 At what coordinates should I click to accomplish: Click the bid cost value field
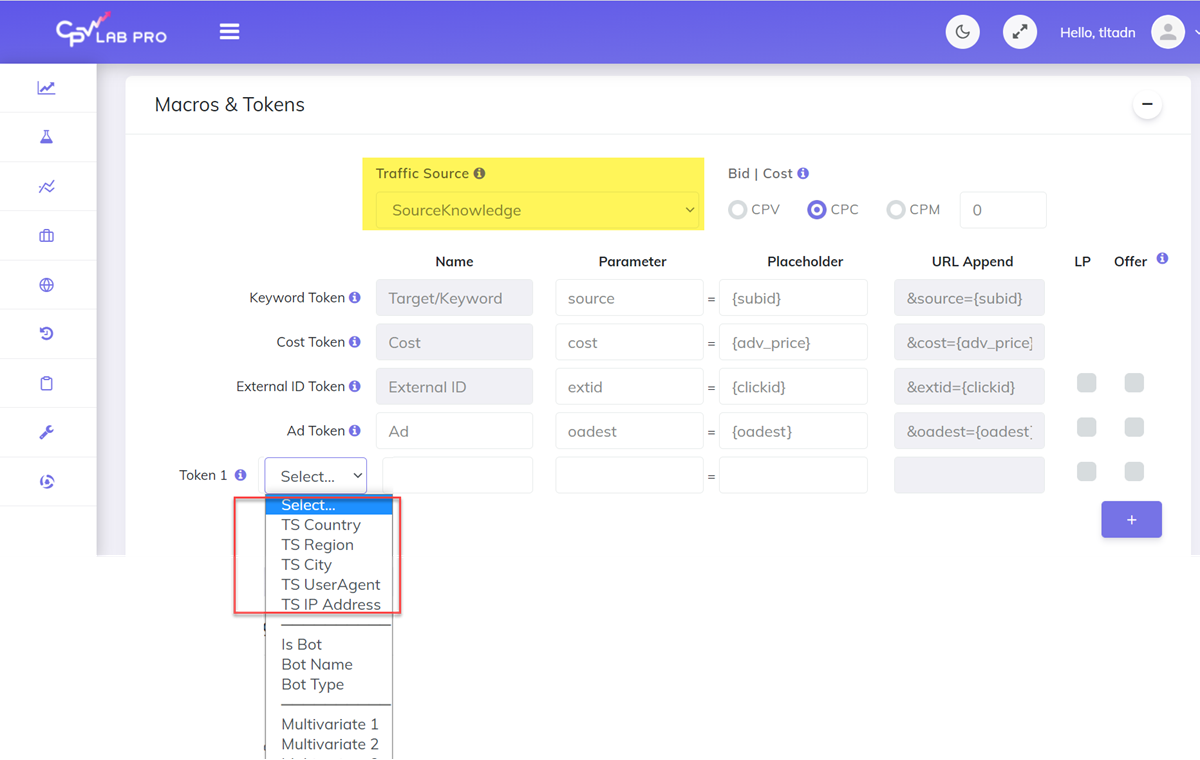pos(1002,210)
